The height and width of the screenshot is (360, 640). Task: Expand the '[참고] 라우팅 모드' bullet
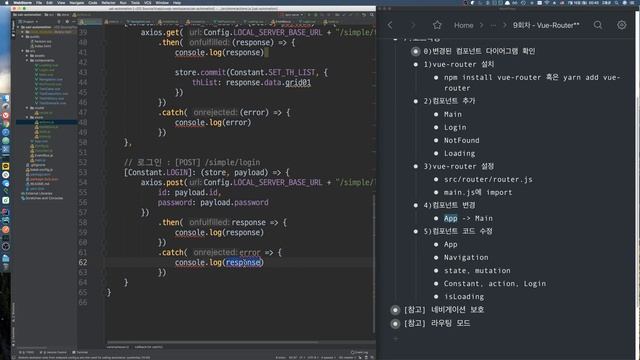[395, 324]
